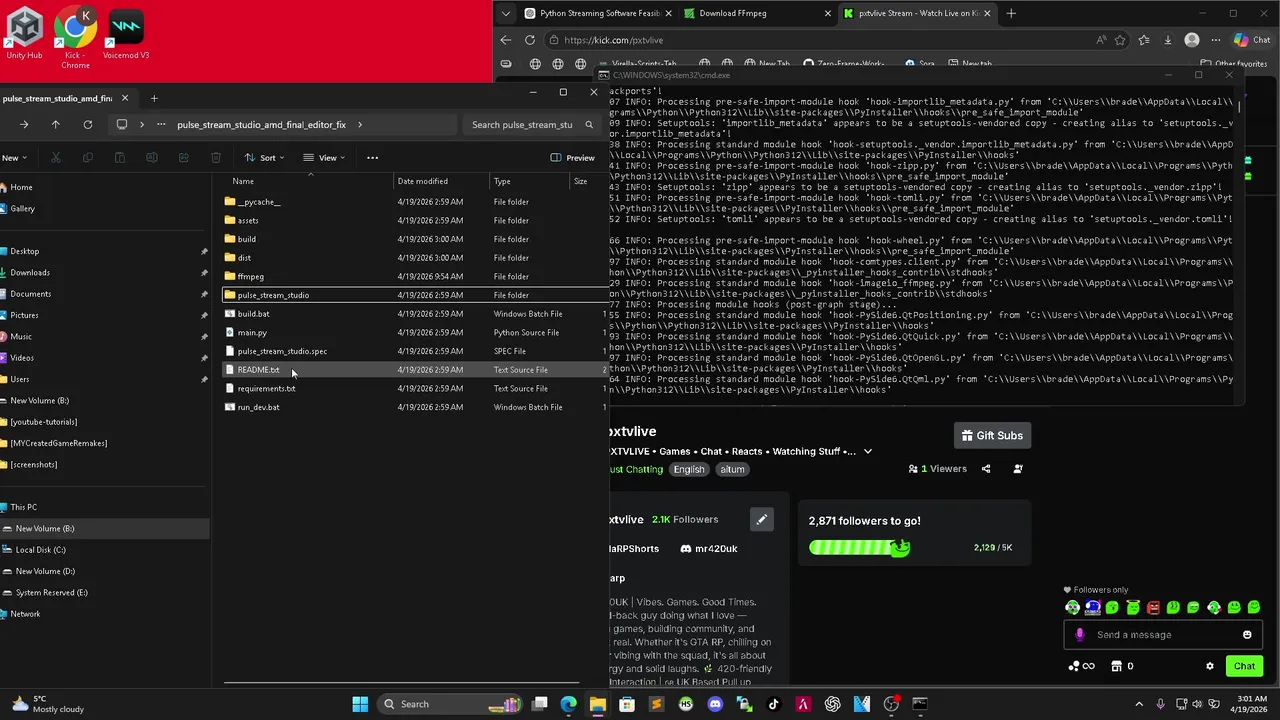
Task: Open the Unity Hub desktop shortcut
Action: click(24, 33)
